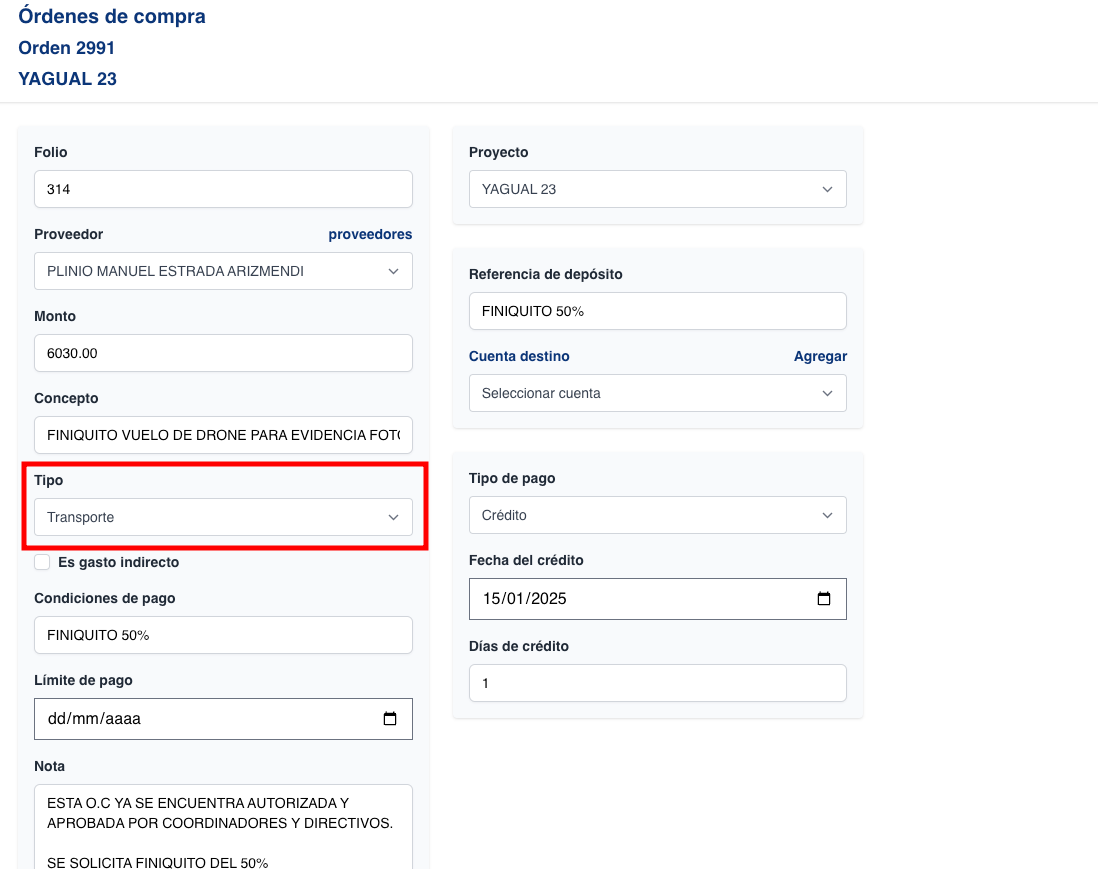Screen dimensions: 1098x869
Task: Go to Órdenes de compra heading
Action: 112,17
